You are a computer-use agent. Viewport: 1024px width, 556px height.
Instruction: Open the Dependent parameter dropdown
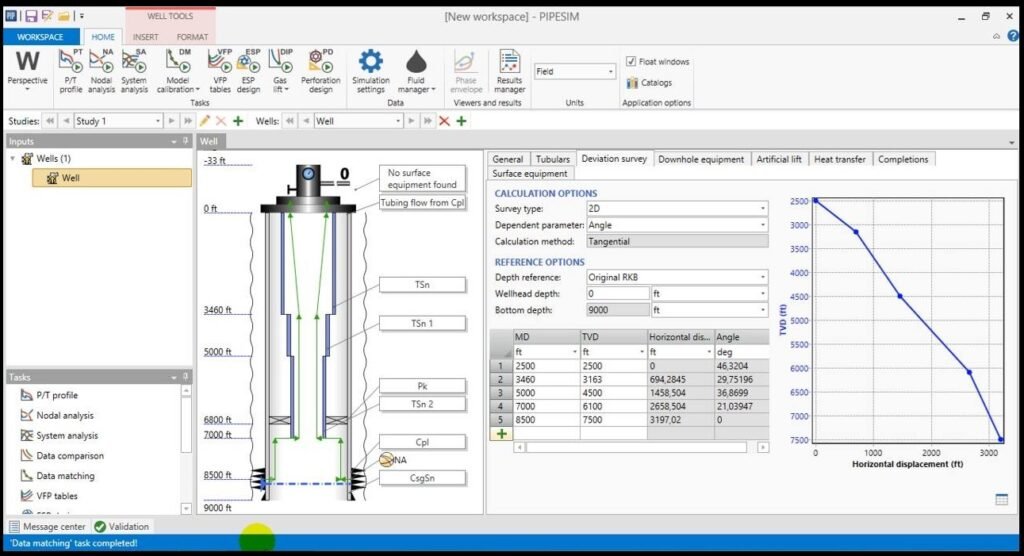coord(676,225)
